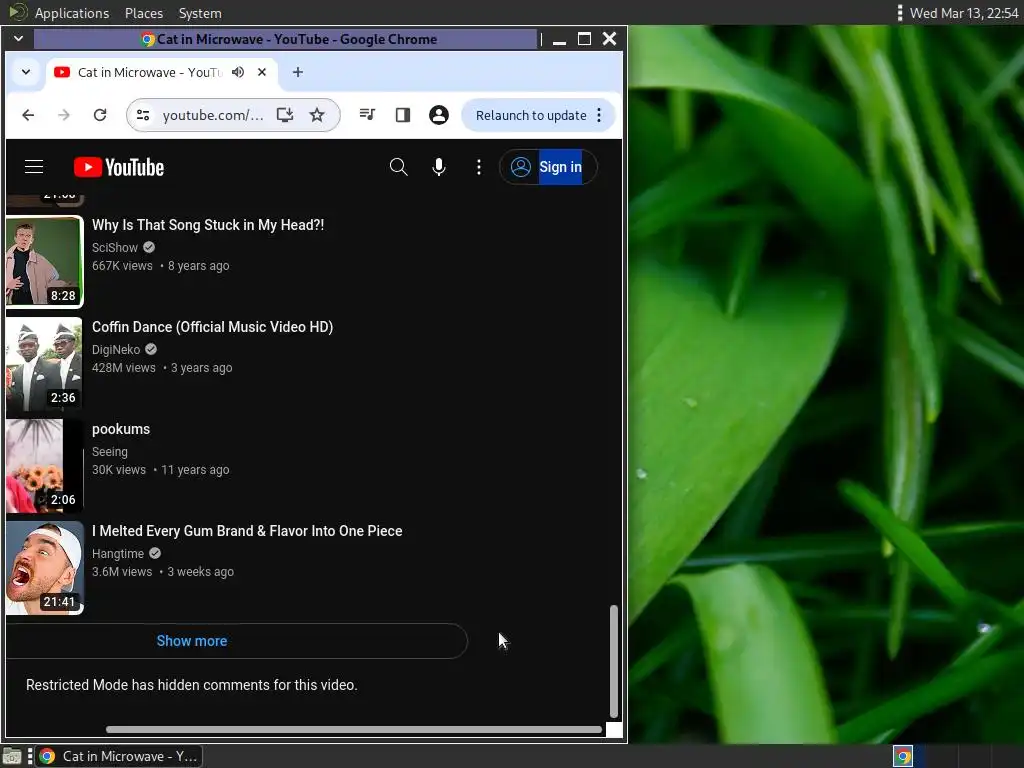The width and height of the screenshot is (1024, 768).
Task: Reload the YouTube page
Action: 100,116
